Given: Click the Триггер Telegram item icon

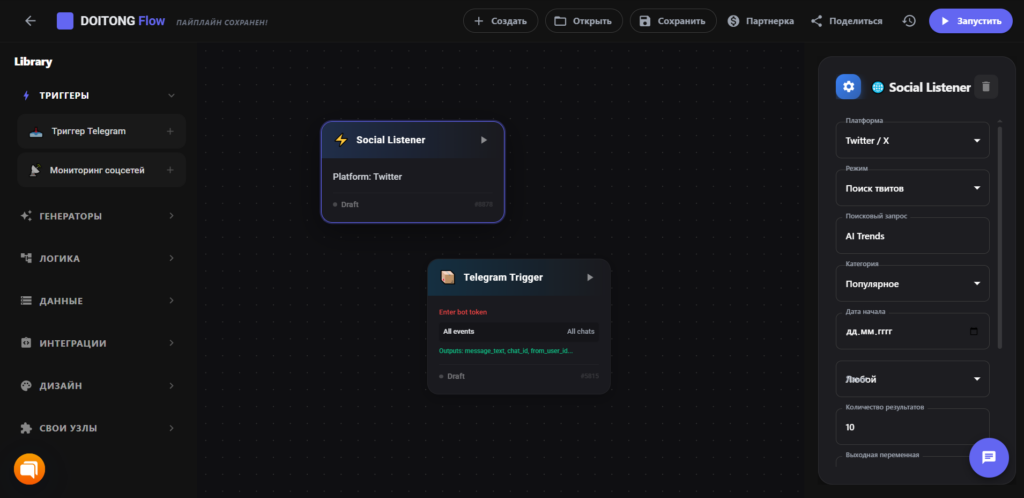Looking at the screenshot, I should (x=36, y=131).
